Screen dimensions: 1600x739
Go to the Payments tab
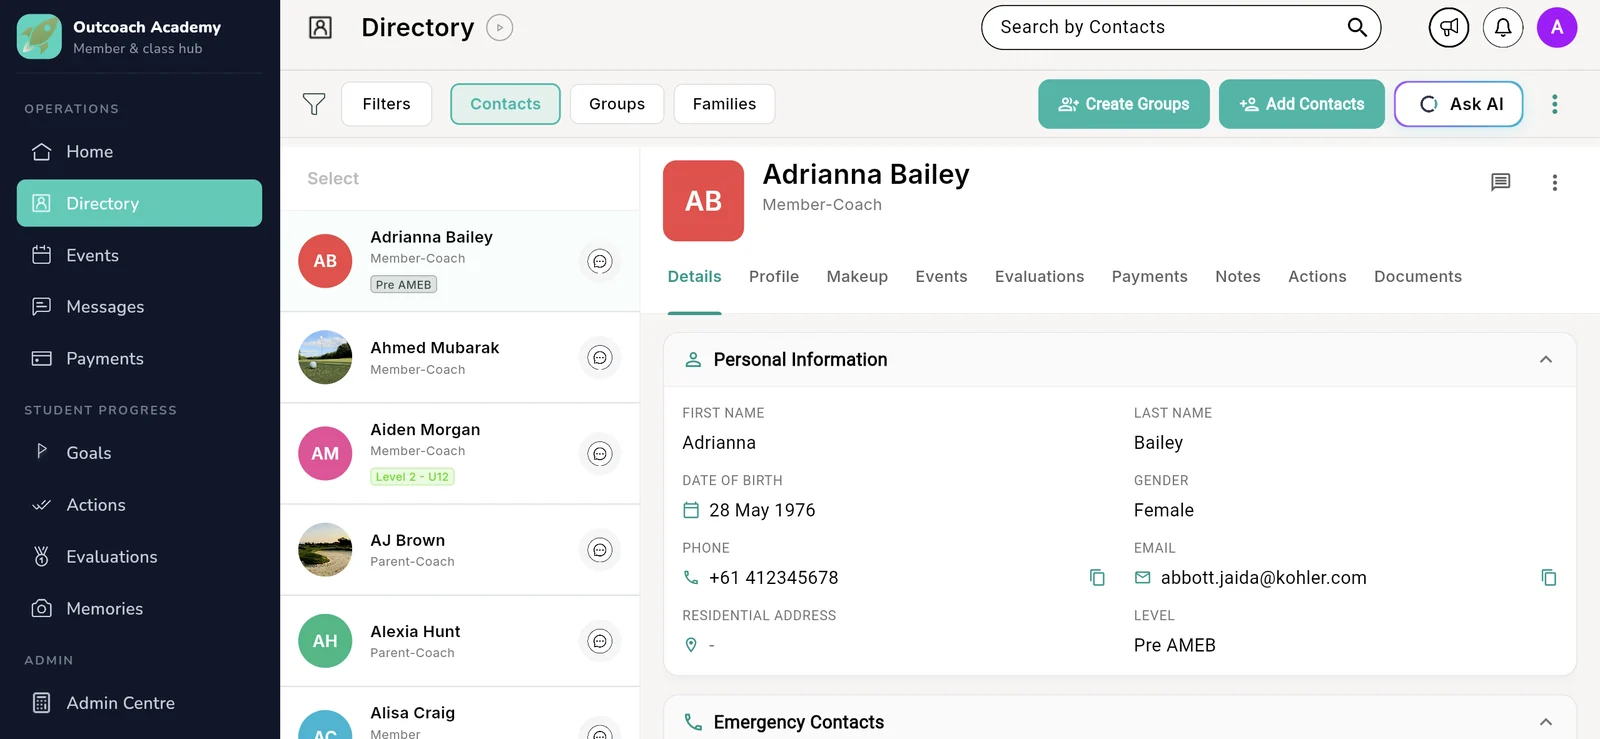coord(1150,277)
